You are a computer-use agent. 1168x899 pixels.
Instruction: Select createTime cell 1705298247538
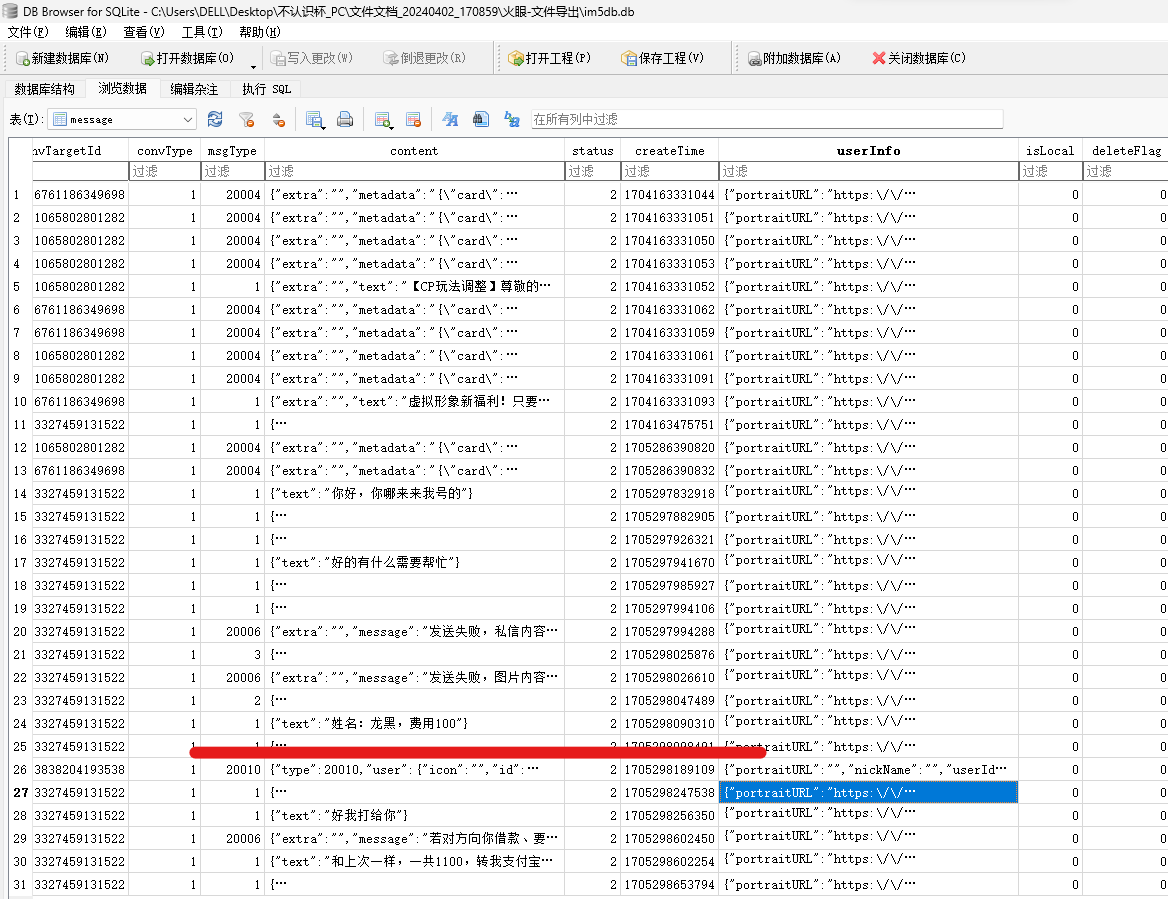[x=669, y=792]
